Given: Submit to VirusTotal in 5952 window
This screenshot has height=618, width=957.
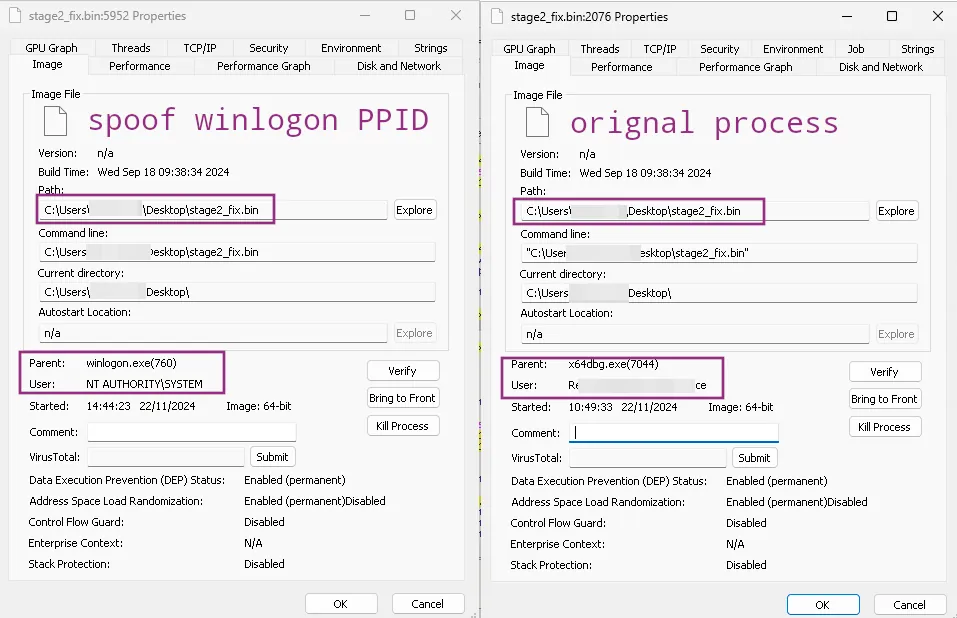Looking at the screenshot, I should pos(272,457).
